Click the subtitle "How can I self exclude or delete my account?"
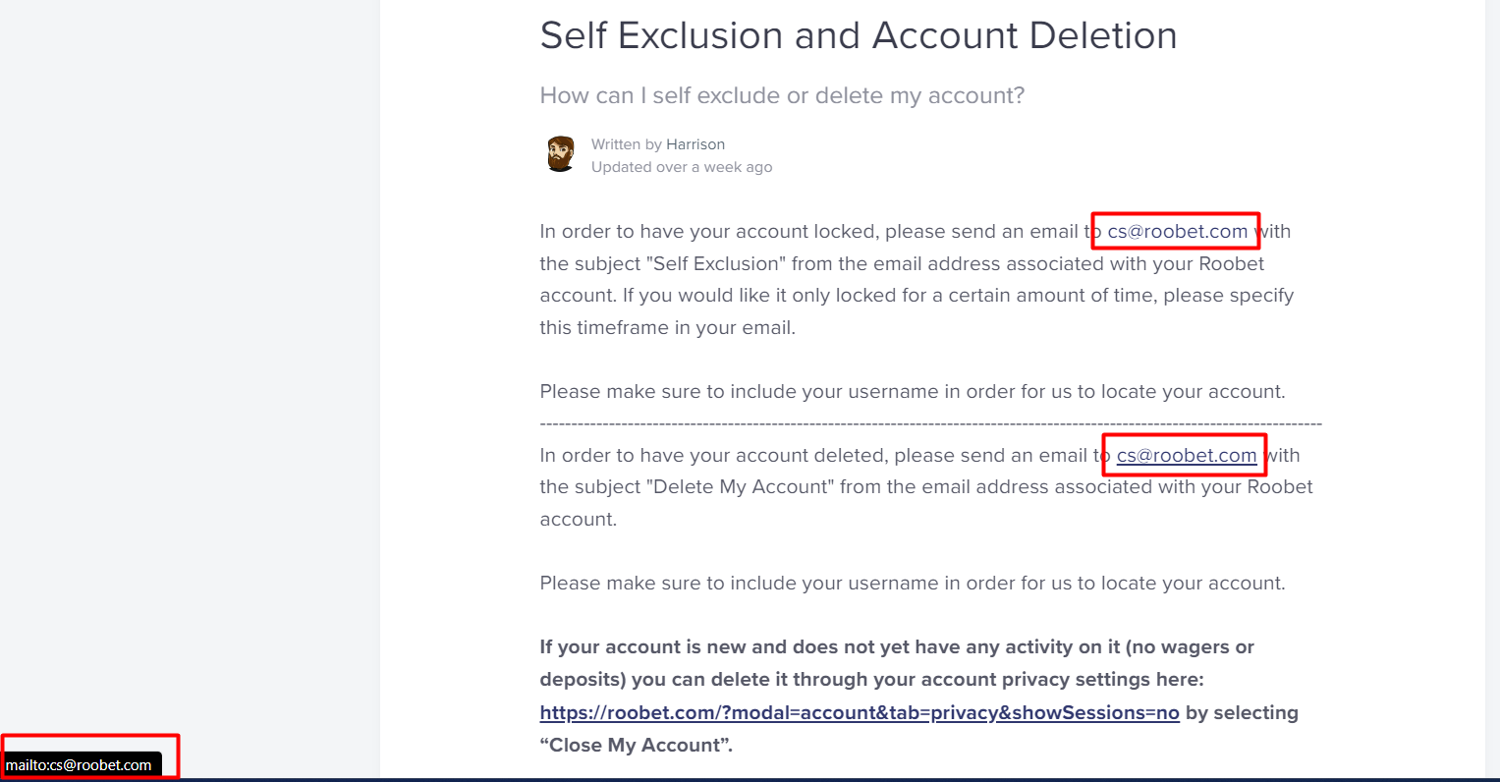 pos(782,96)
